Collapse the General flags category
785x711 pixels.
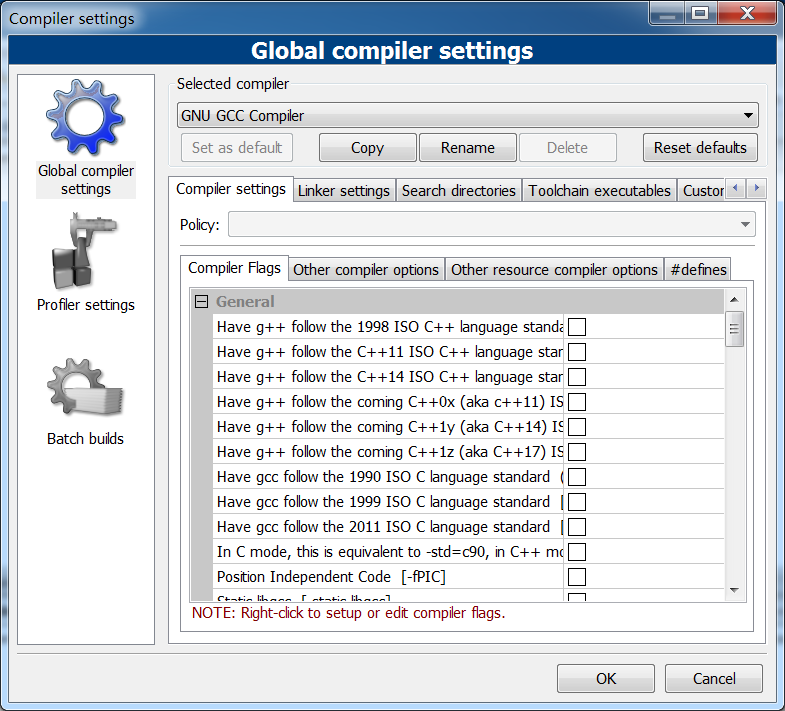point(201,301)
